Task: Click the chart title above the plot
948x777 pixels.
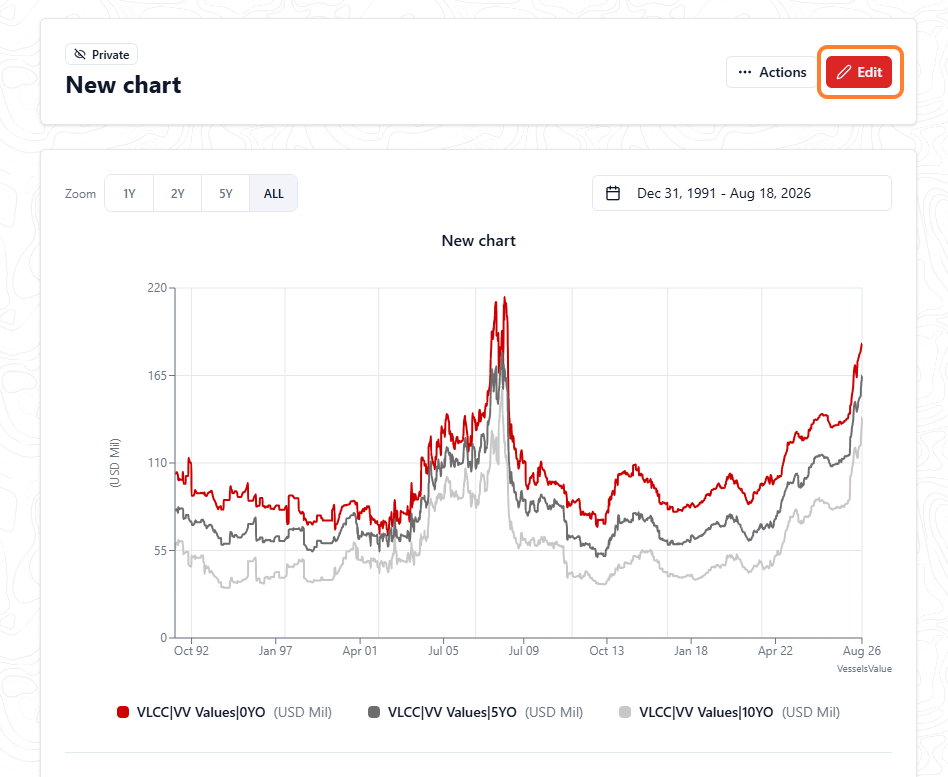Action: point(479,241)
